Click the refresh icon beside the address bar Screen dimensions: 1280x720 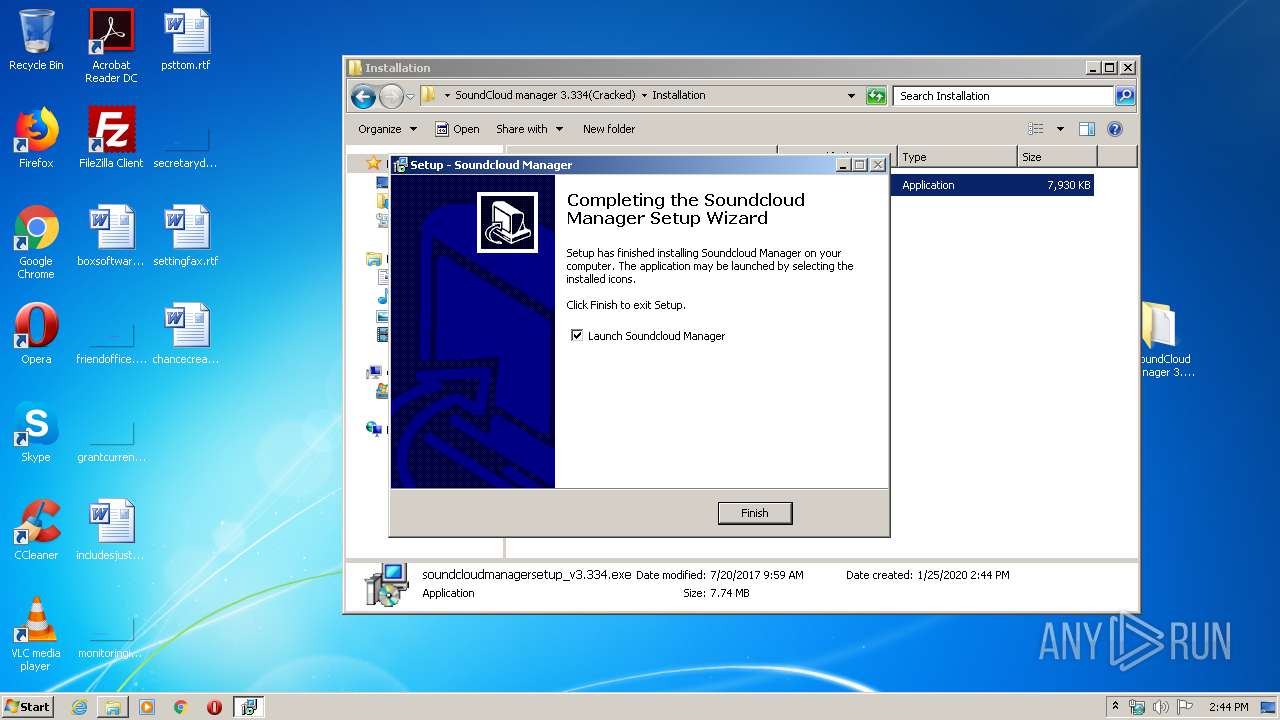(876, 96)
